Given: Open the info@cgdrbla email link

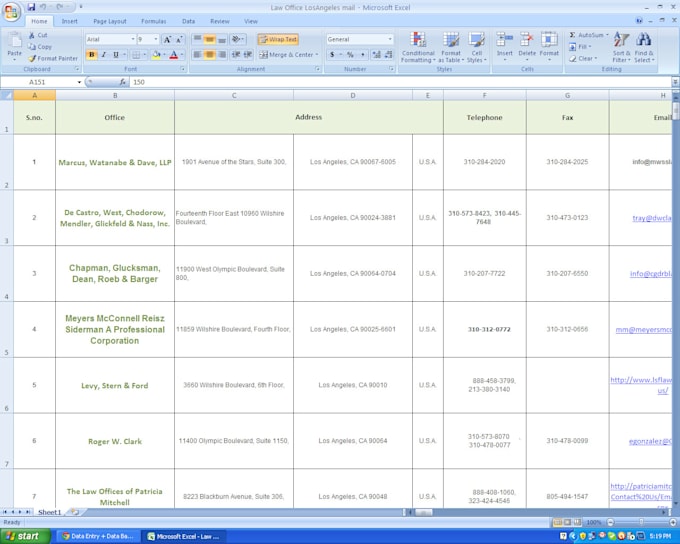Looking at the screenshot, I should [651, 274].
